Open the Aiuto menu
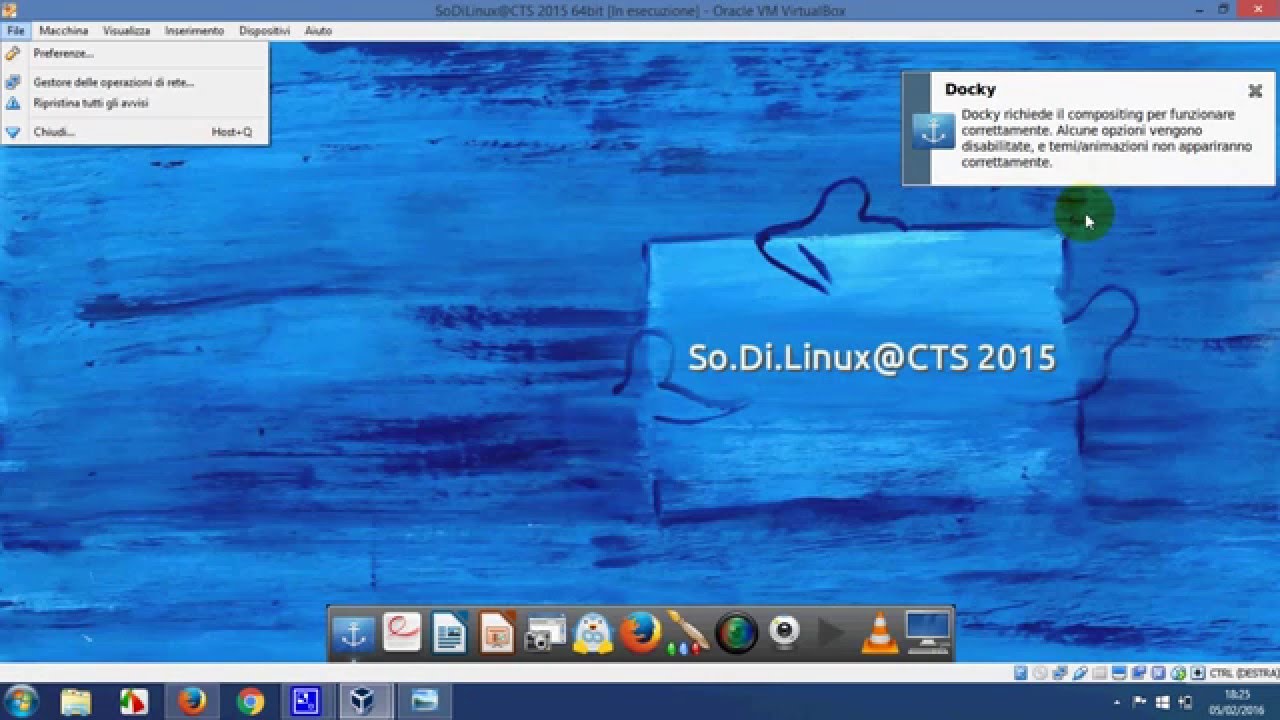1280x720 pixels. (x=318, y=31)
